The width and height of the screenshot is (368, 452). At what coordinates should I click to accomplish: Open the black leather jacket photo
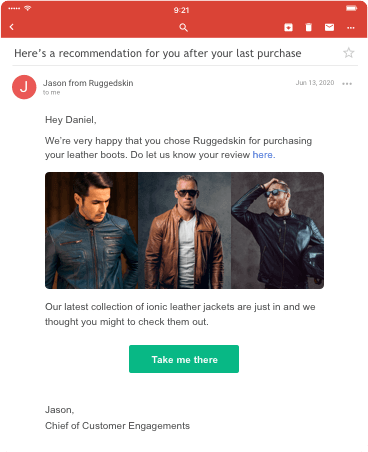point(278,230)
